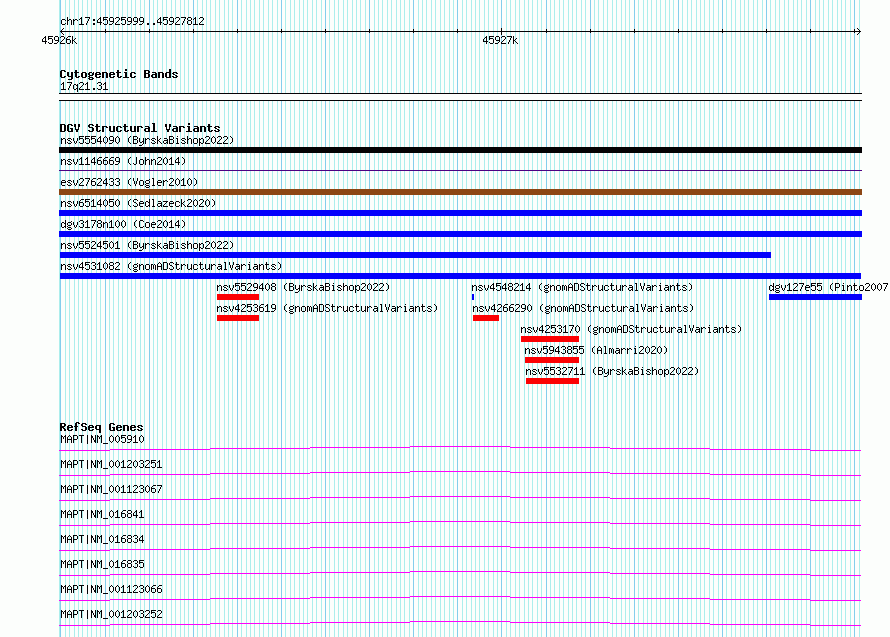Click the nsv5554090 (ByrskaBishop2022) label
Screen dimensions: 890x637
(x=147, y=140)
